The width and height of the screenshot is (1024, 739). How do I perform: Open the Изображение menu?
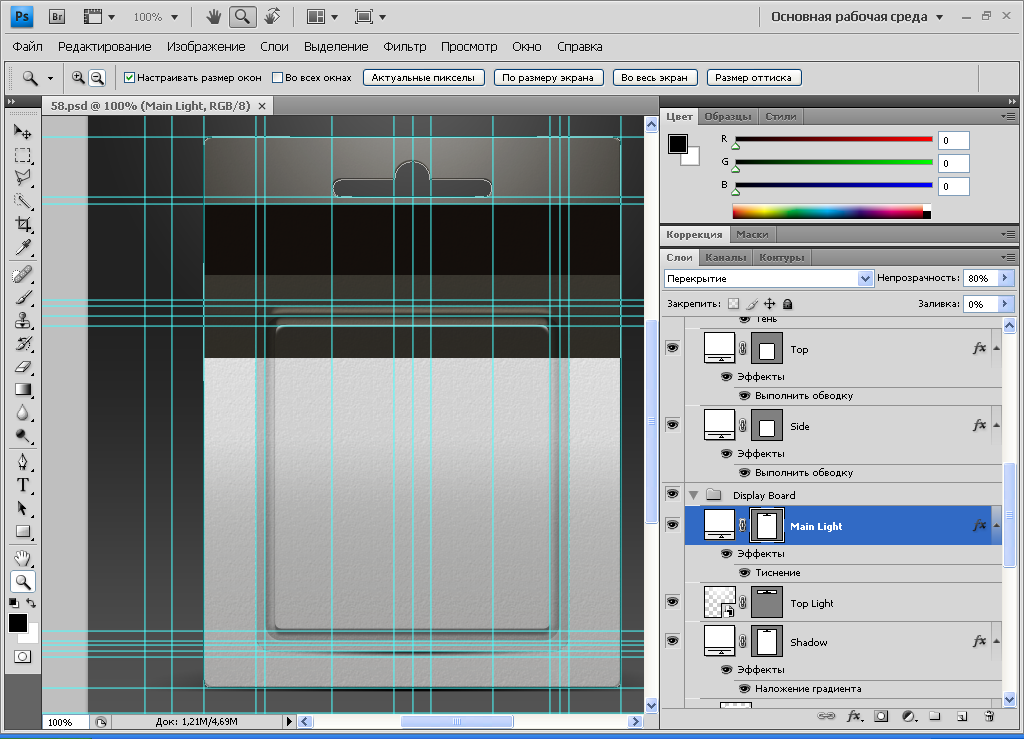click(206, 46)
